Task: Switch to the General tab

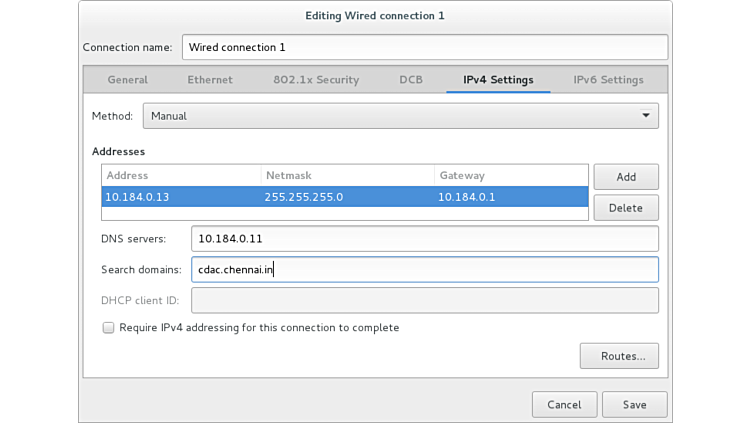Action: (127, 80)
